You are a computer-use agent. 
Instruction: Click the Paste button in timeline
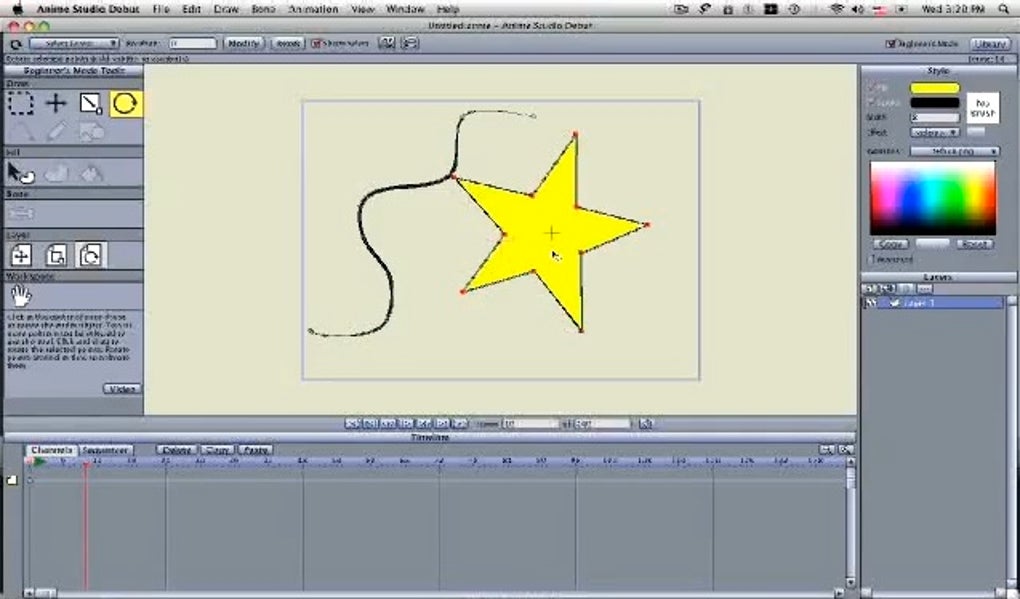point(255,449)
